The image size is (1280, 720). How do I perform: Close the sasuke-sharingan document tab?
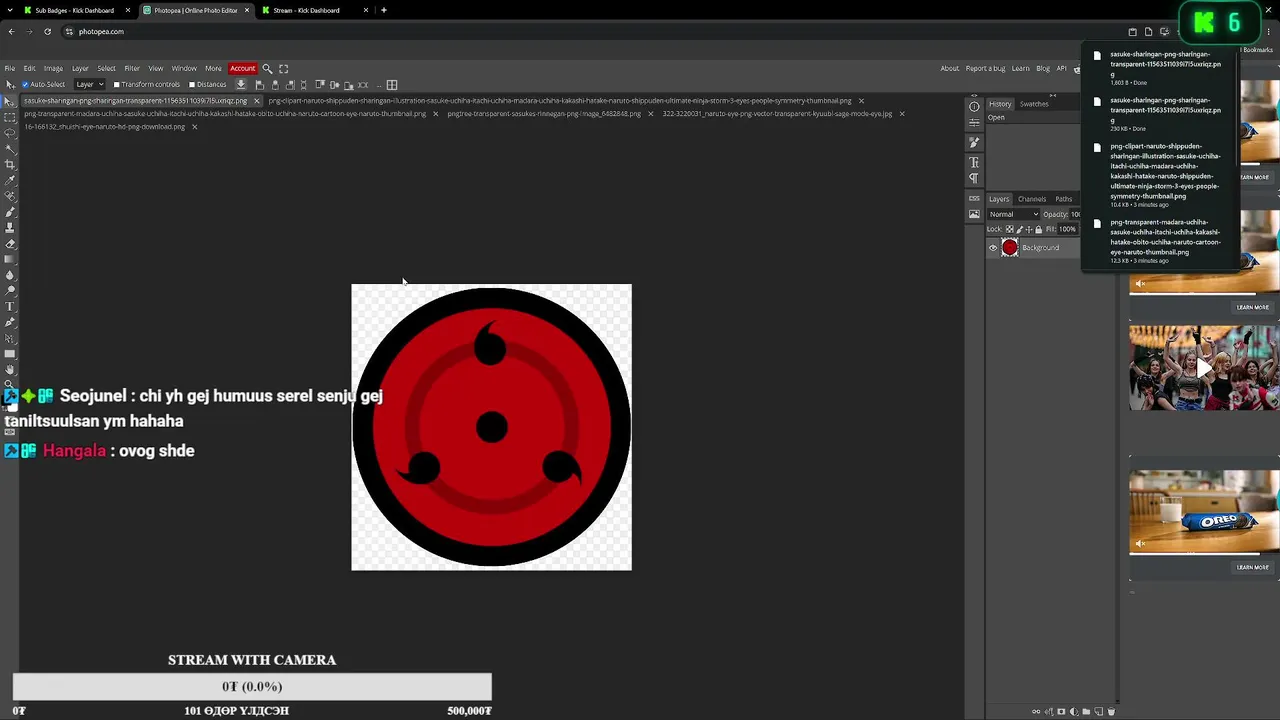257,101
